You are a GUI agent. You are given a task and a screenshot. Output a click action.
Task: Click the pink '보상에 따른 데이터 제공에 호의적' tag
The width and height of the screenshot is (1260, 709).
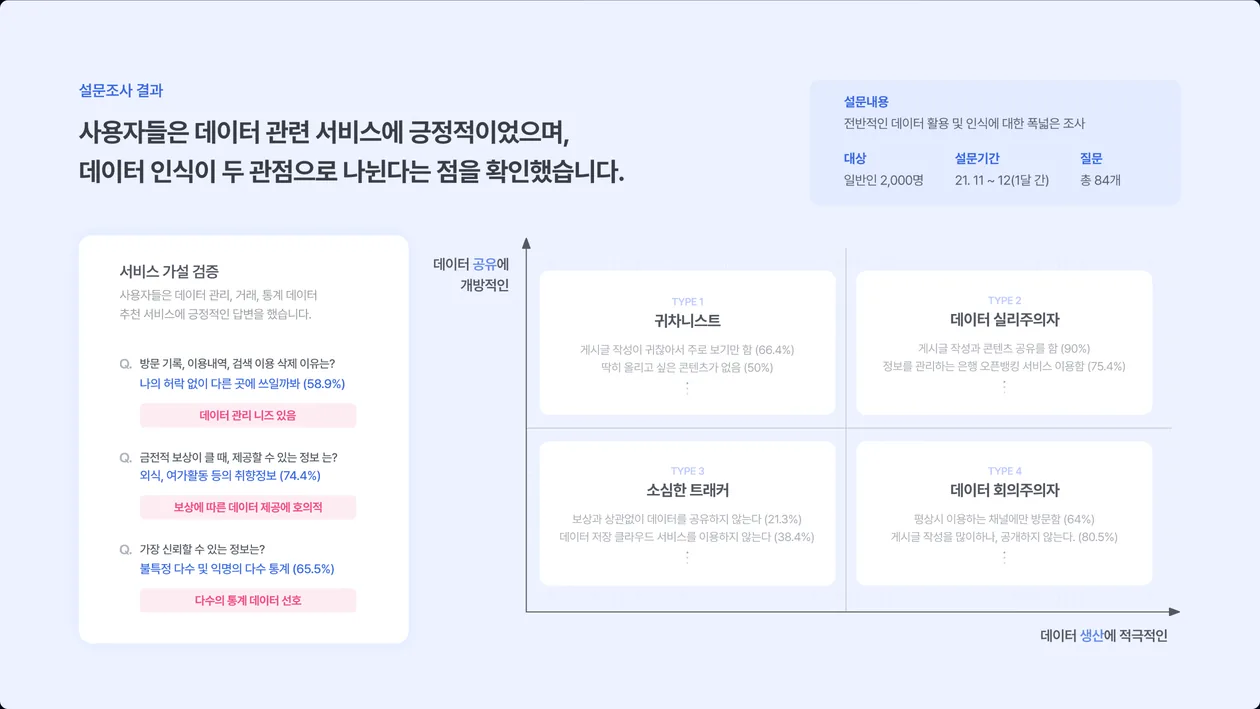point(248,508)
